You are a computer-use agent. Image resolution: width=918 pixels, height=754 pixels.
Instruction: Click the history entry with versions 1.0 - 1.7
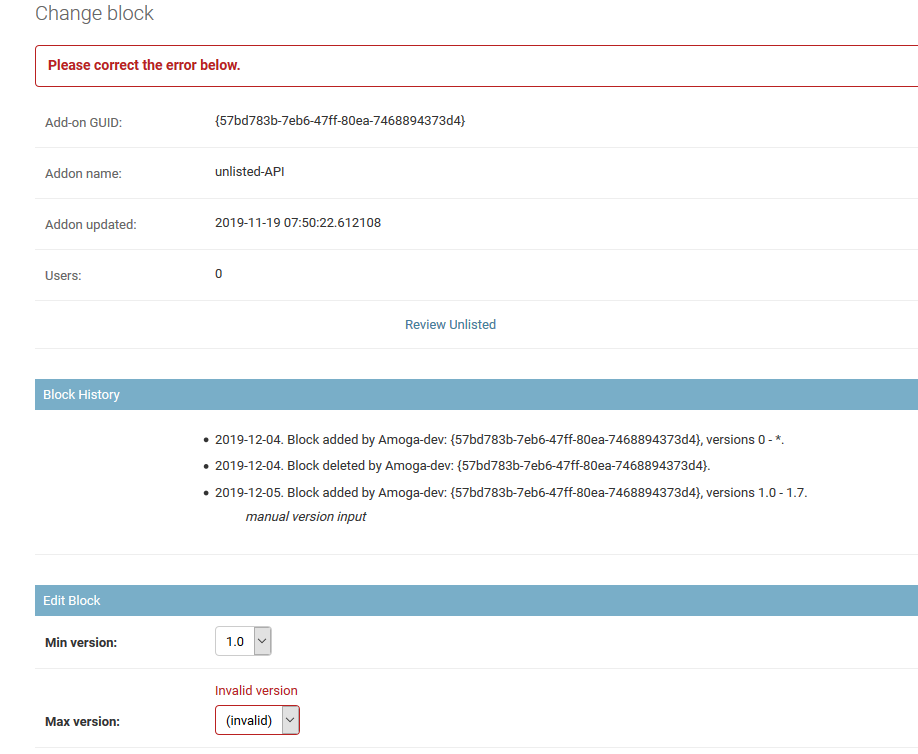pos(511,492)
